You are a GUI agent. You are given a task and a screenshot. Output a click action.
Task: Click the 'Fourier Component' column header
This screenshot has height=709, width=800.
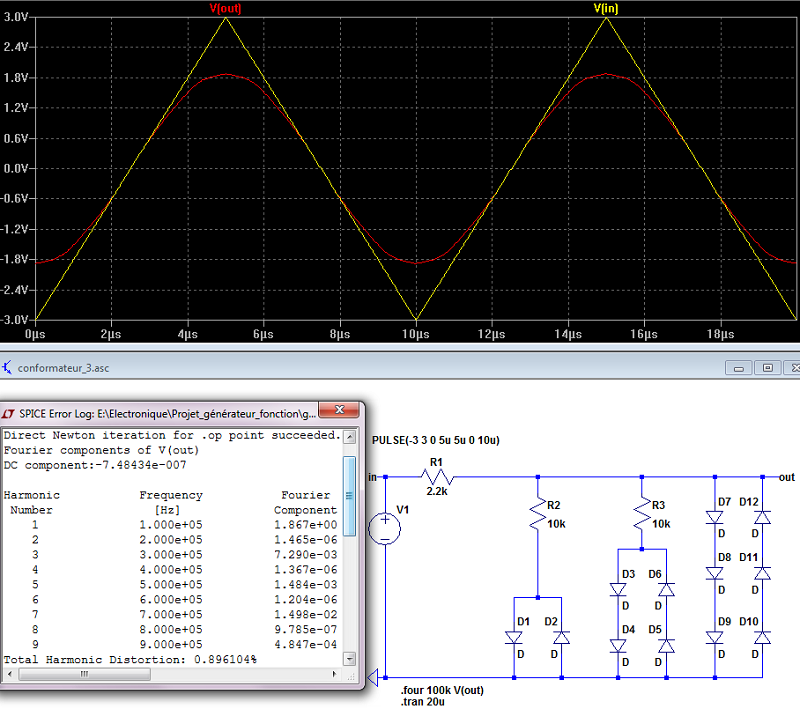pos(306,502)
